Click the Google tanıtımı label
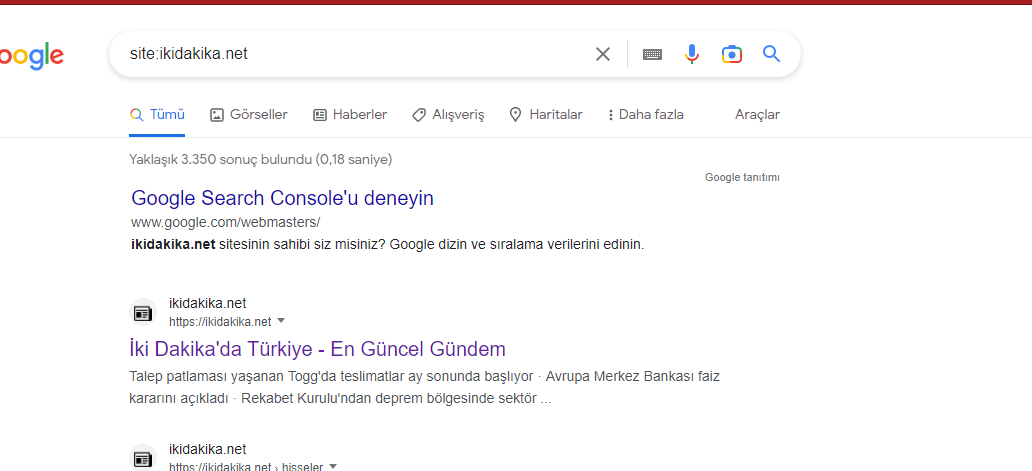Viewport: 1032px width, 471px height. pyautogui.click(x=742, y=178)
